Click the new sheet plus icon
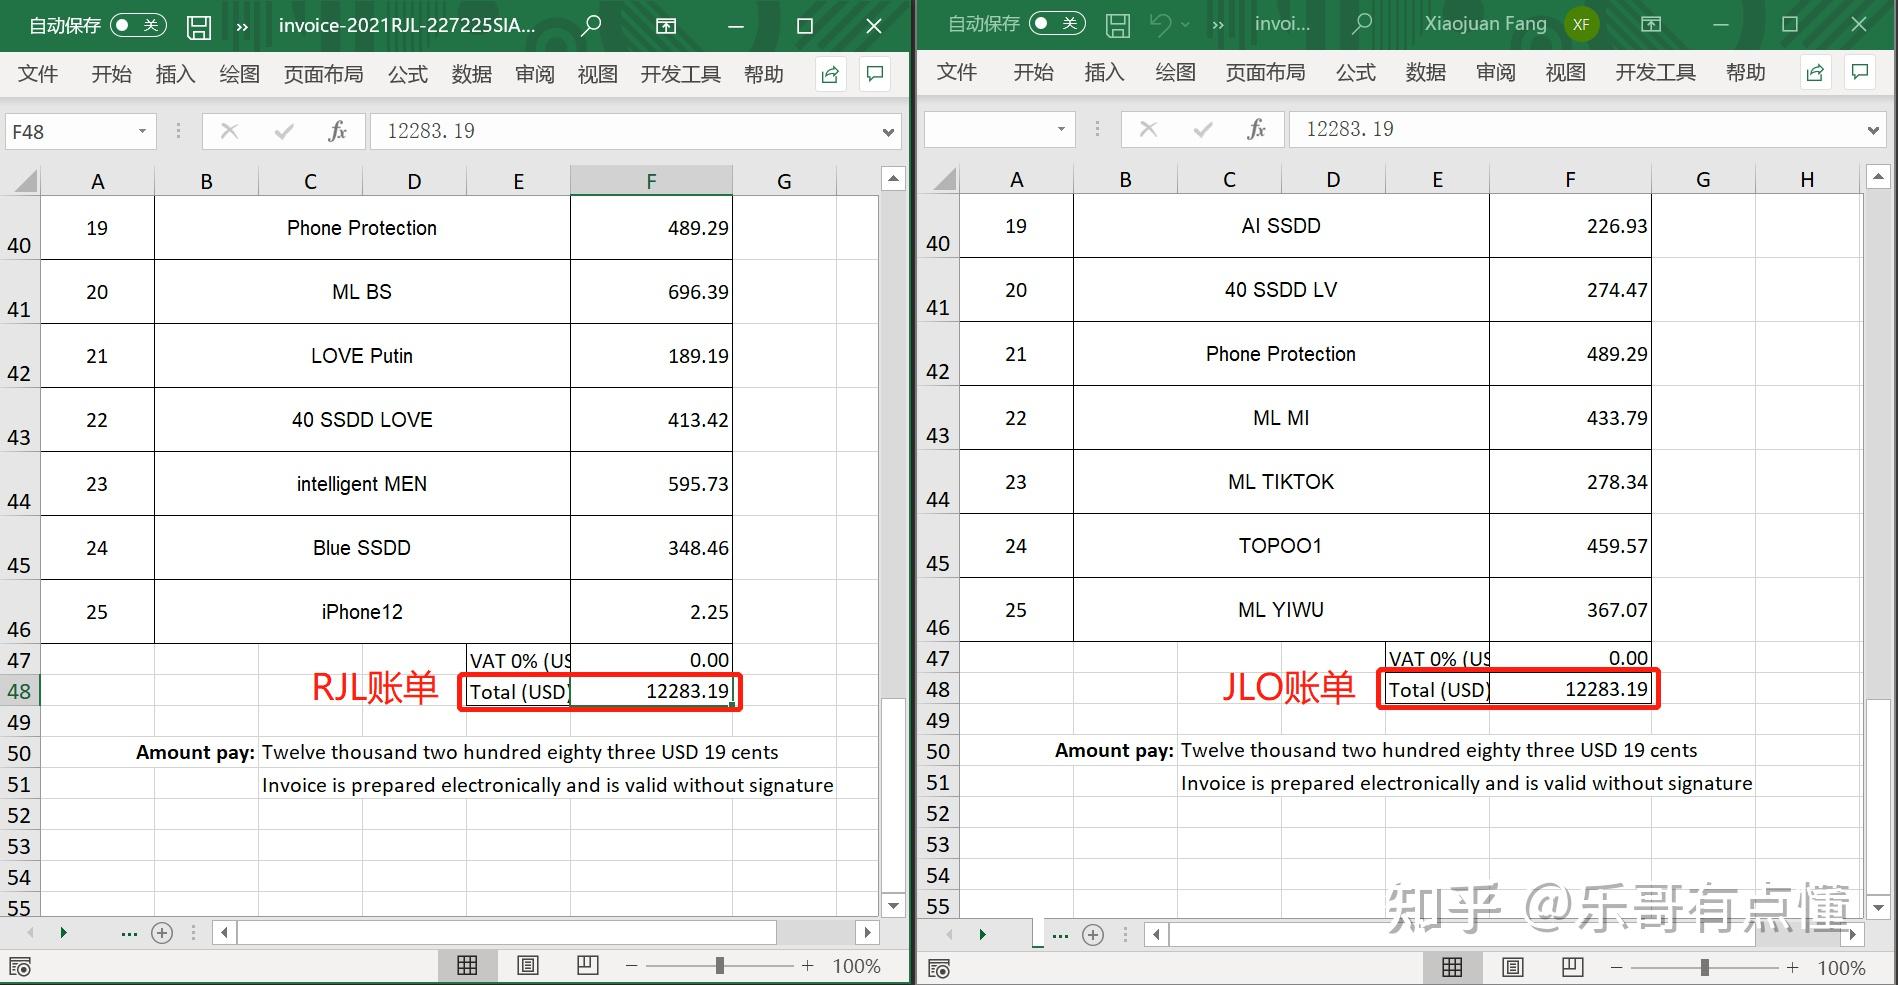Viewport: 1898px width, 985px height. (x=162, y=932)
